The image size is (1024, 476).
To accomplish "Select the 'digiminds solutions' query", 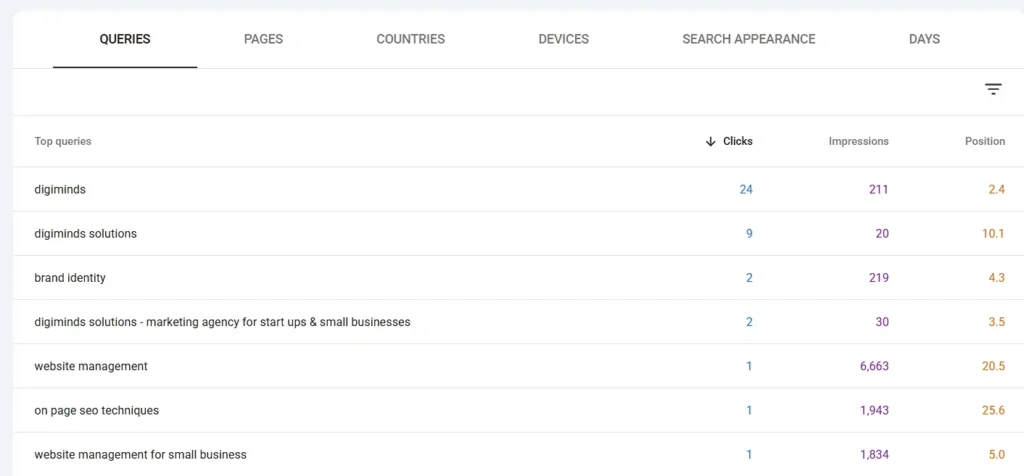I will [x=86, y=234].
